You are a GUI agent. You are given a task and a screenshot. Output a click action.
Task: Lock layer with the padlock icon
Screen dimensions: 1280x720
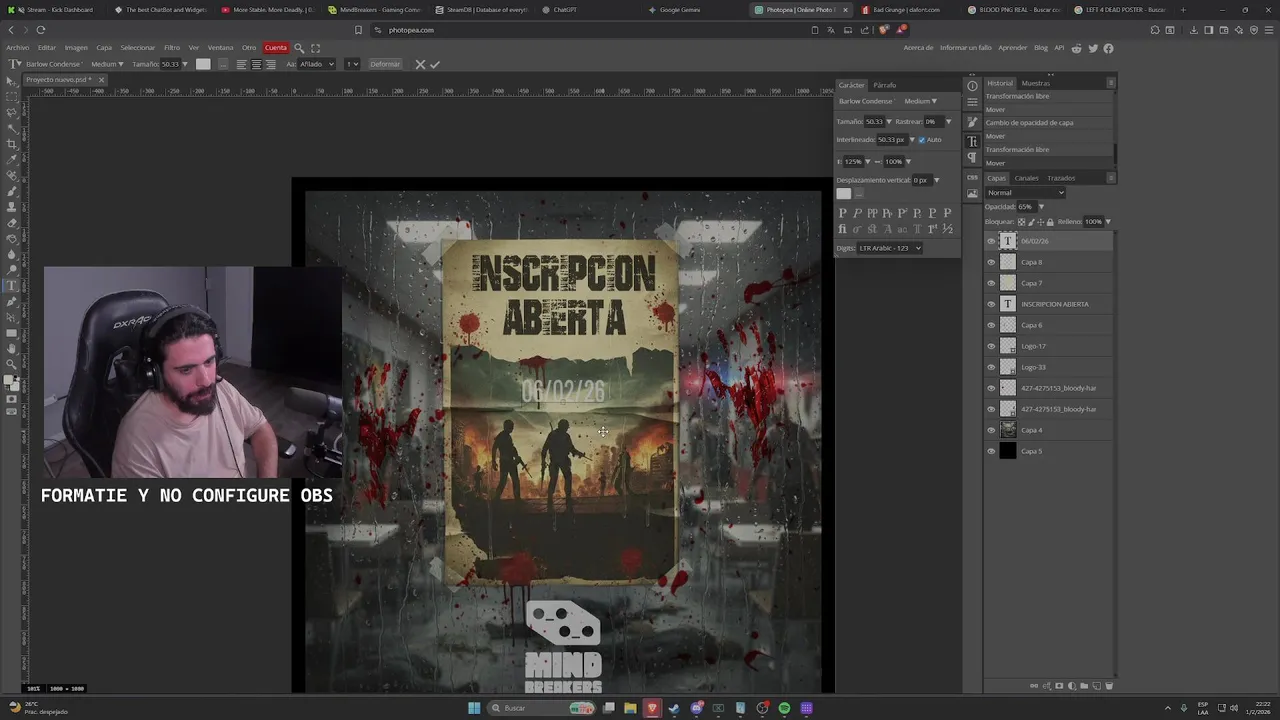point(1050,221)
